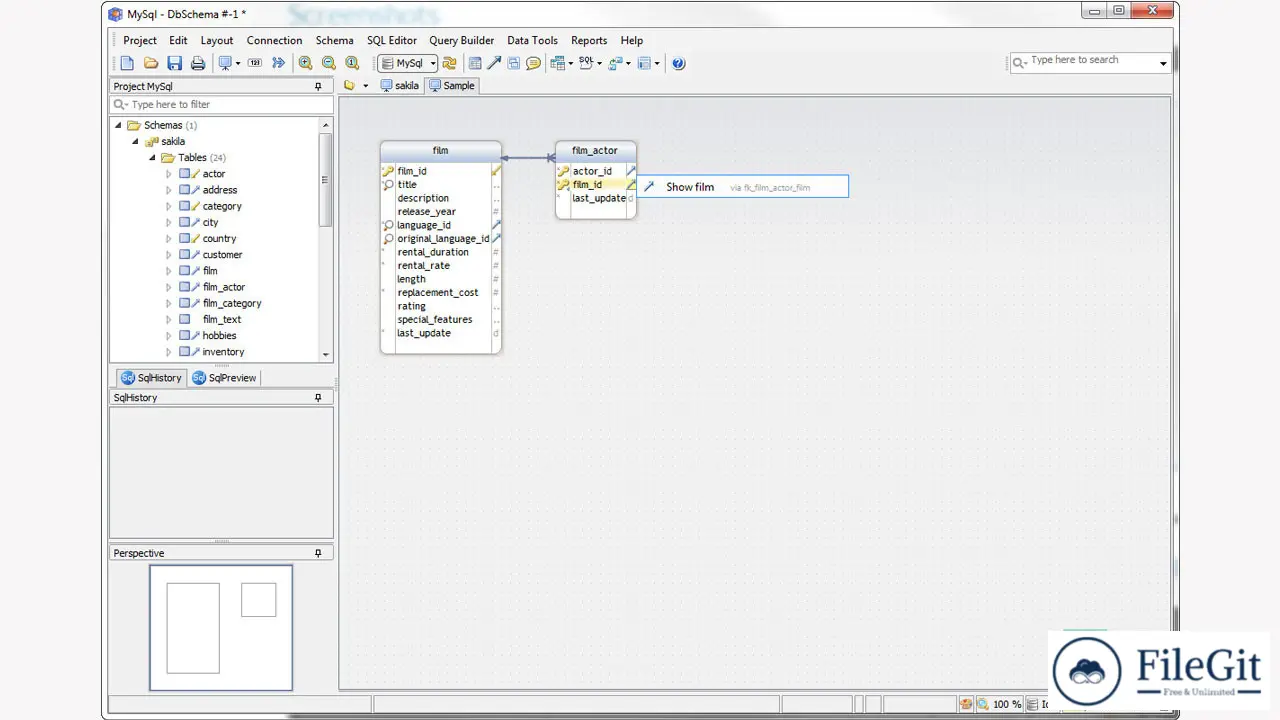
Task: Click the film_actor table header in diagram
Action: pos(595,151)
